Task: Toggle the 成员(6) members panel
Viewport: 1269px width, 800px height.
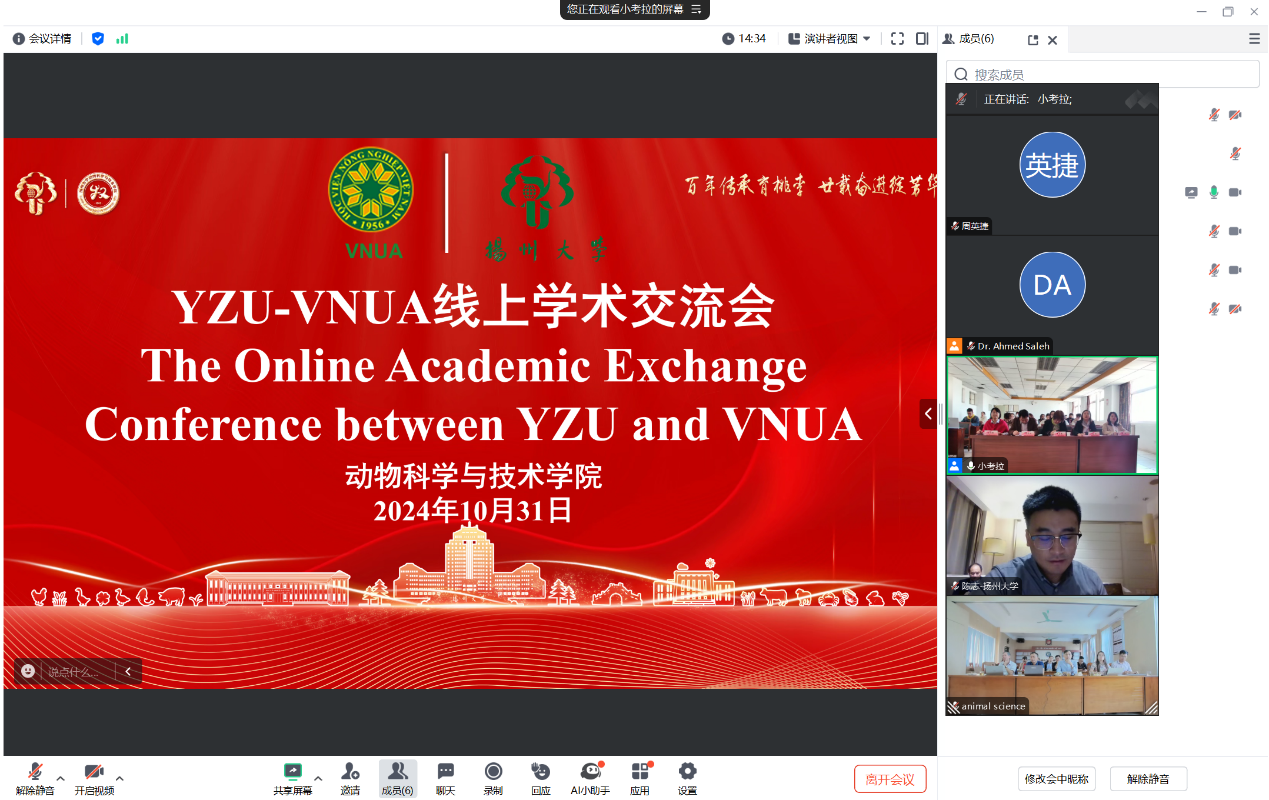Action: click(397, 777)
